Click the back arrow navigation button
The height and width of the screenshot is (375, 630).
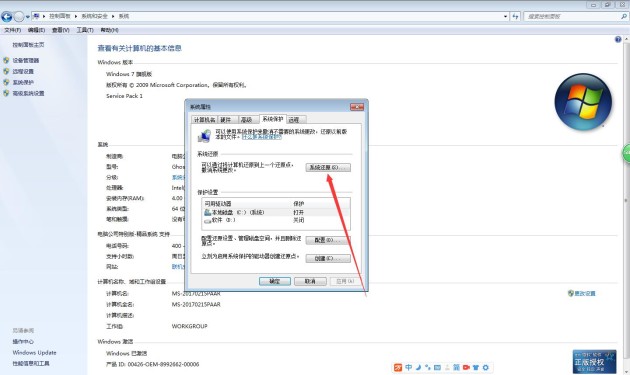pos(7,16)
